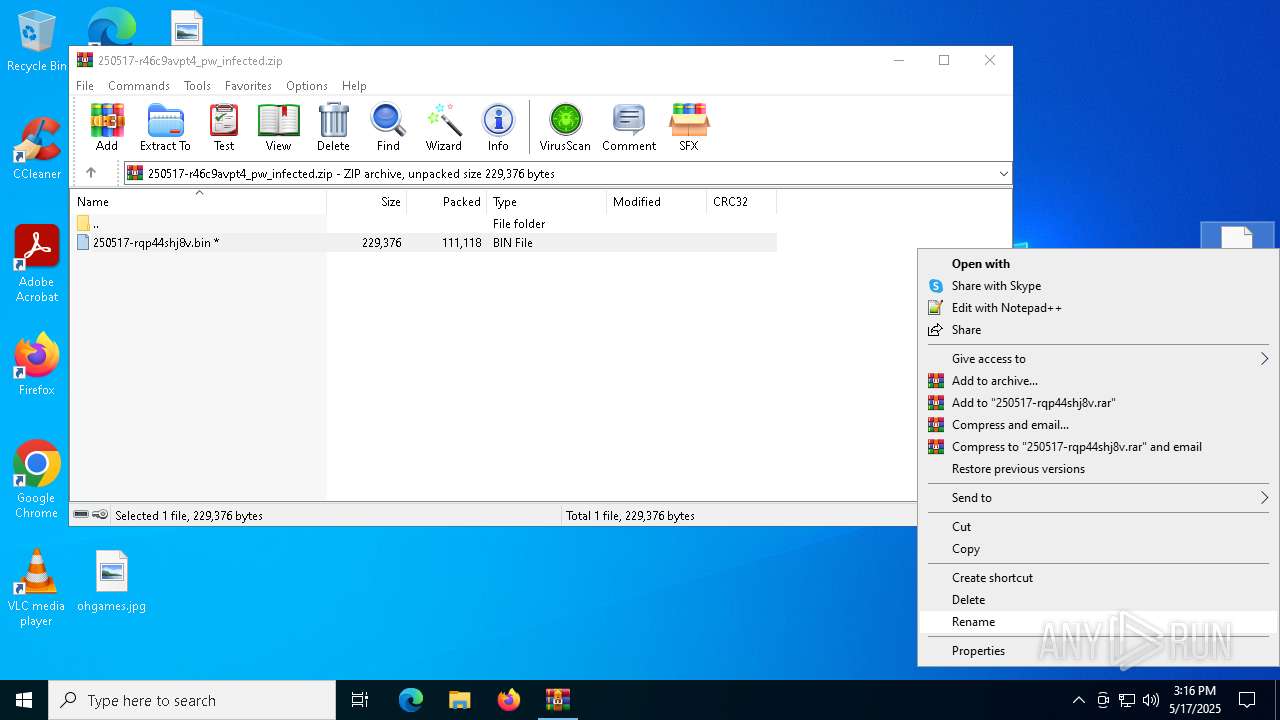Open the Windows Start menu
This screenshot has height=720, width=1280.
24,700
